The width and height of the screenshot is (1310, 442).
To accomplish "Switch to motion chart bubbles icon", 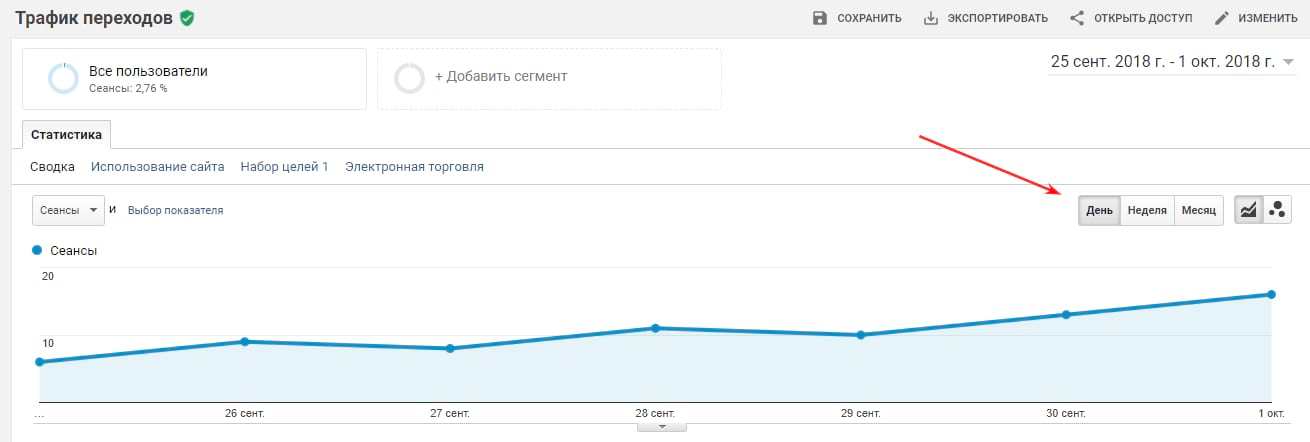I will tap(1278, 210).
